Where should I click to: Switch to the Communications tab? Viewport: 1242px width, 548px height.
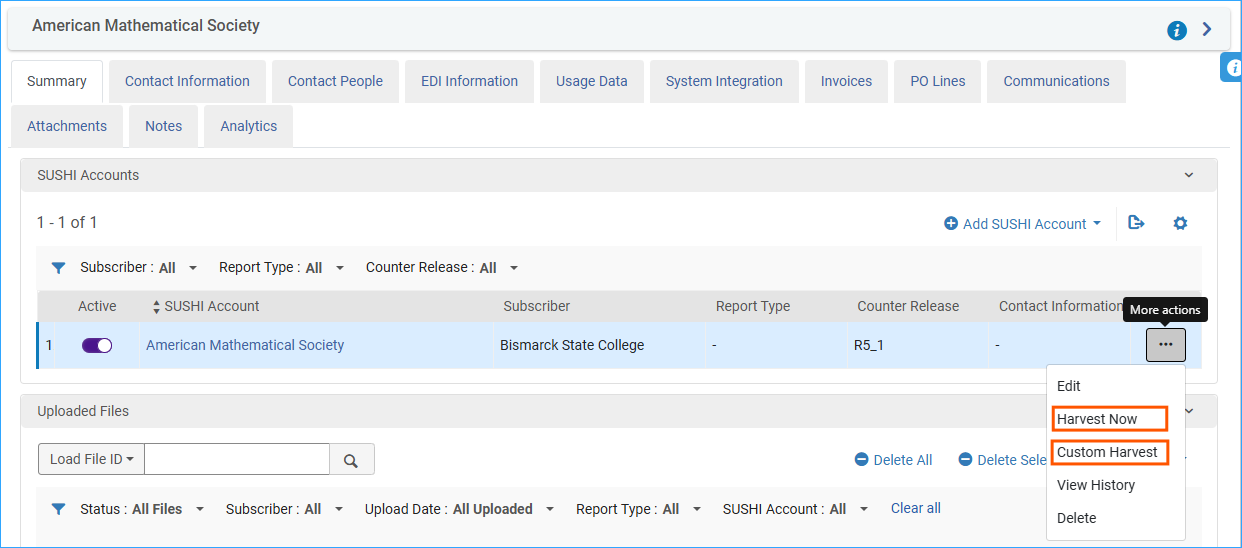tap(1056, 81)
